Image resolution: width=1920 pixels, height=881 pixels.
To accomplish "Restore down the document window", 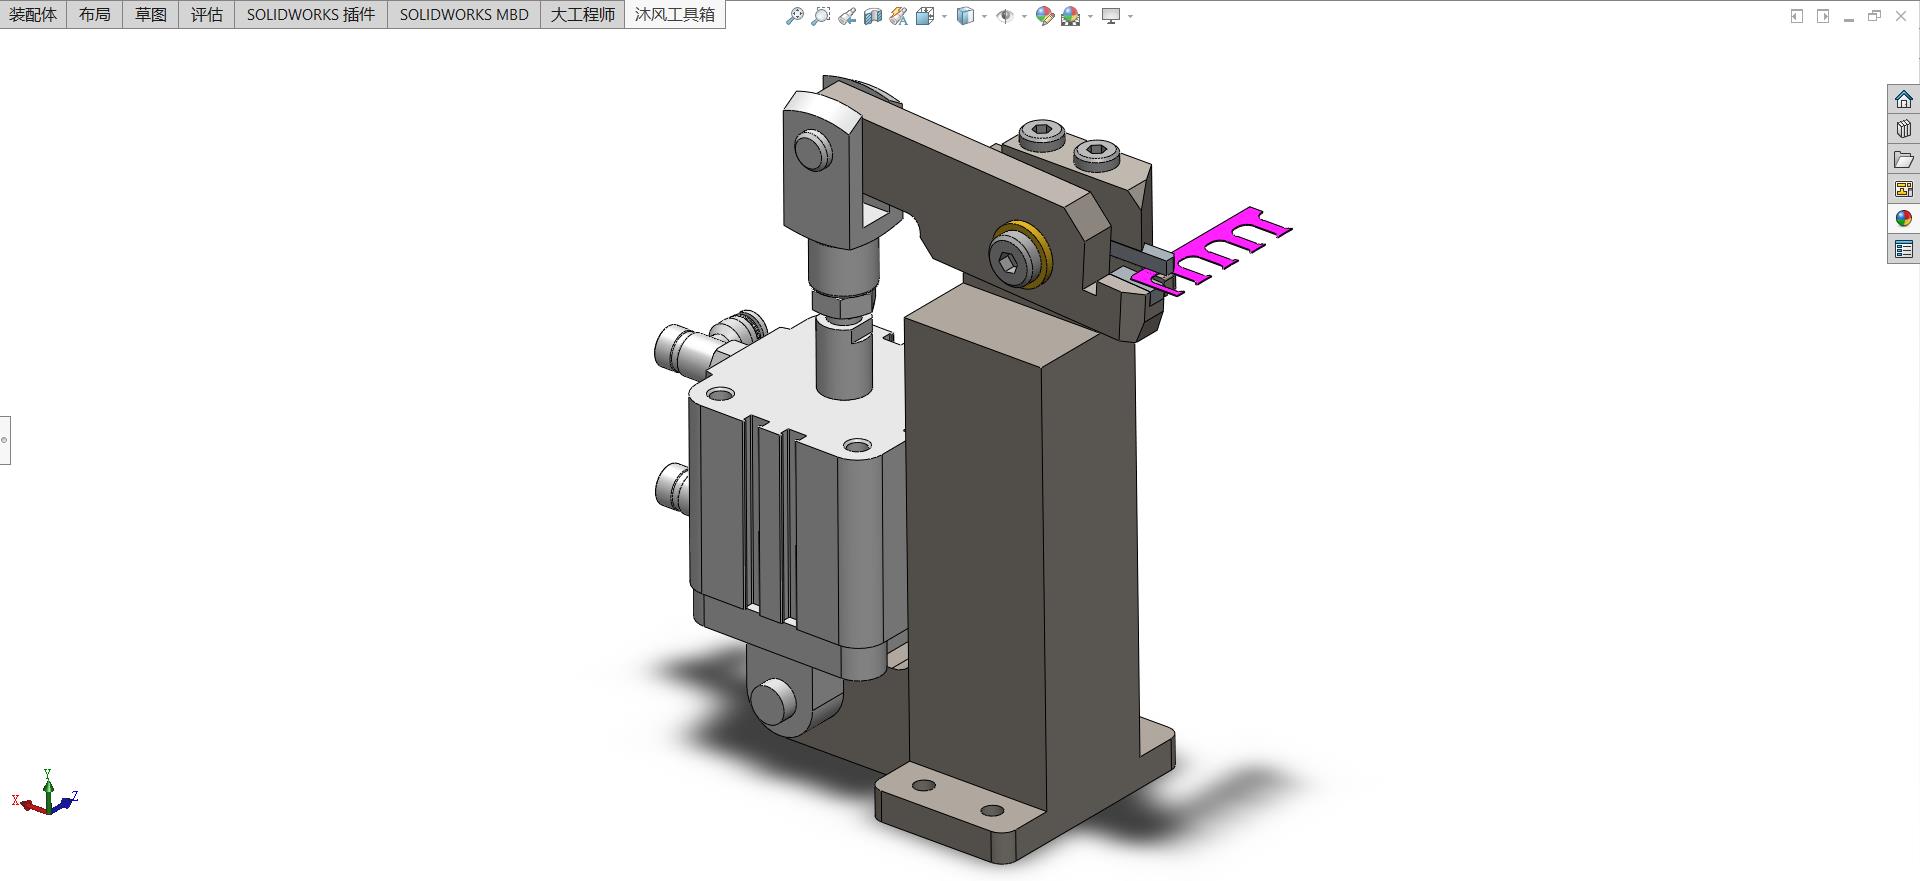I will pos(1875,16).
